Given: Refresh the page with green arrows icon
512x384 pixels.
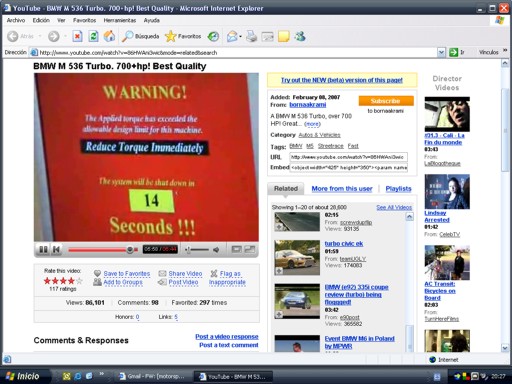Looking at the screenshot, I should point(93,36).
